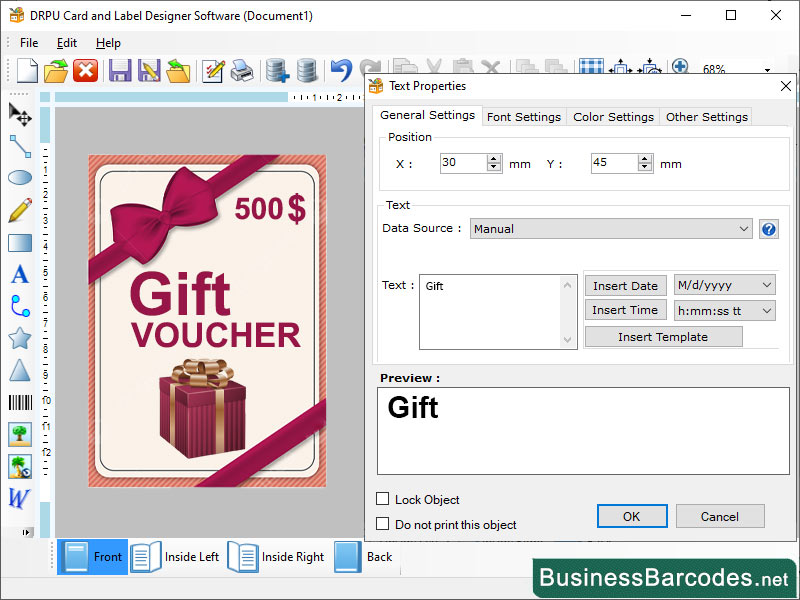Increase the X position using the up stepper
800x600 pixels.
point(494,159)
